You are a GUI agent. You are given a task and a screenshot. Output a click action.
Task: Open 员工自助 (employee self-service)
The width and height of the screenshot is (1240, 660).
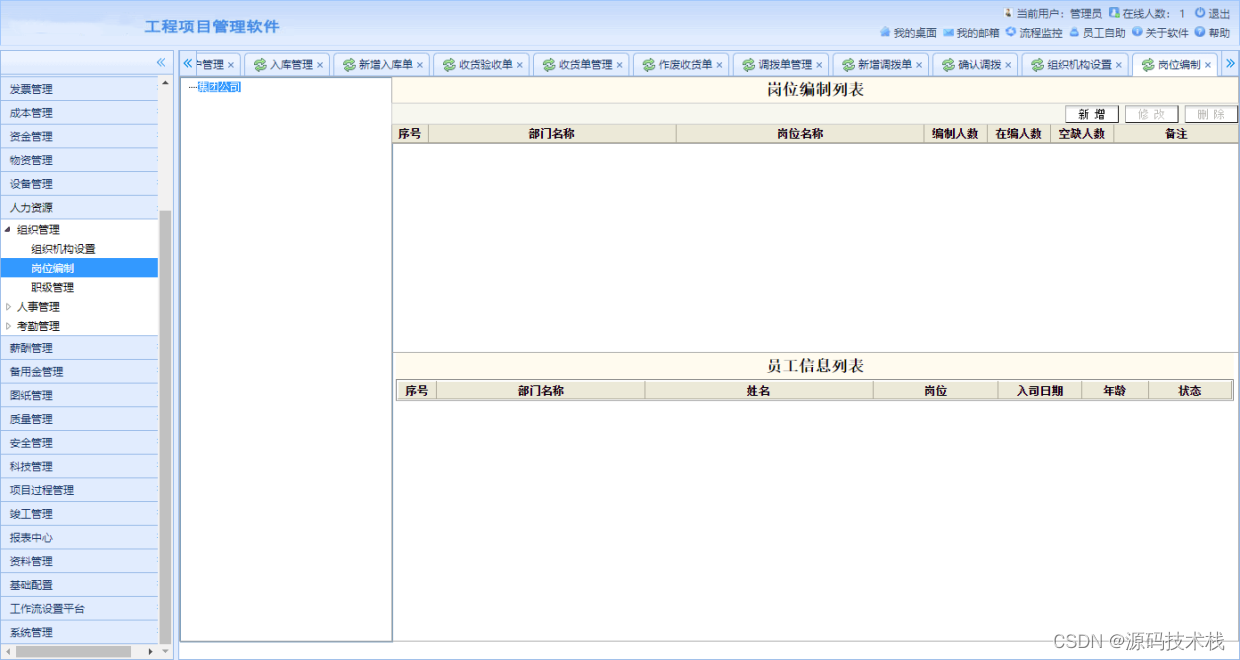[1103, 33]
